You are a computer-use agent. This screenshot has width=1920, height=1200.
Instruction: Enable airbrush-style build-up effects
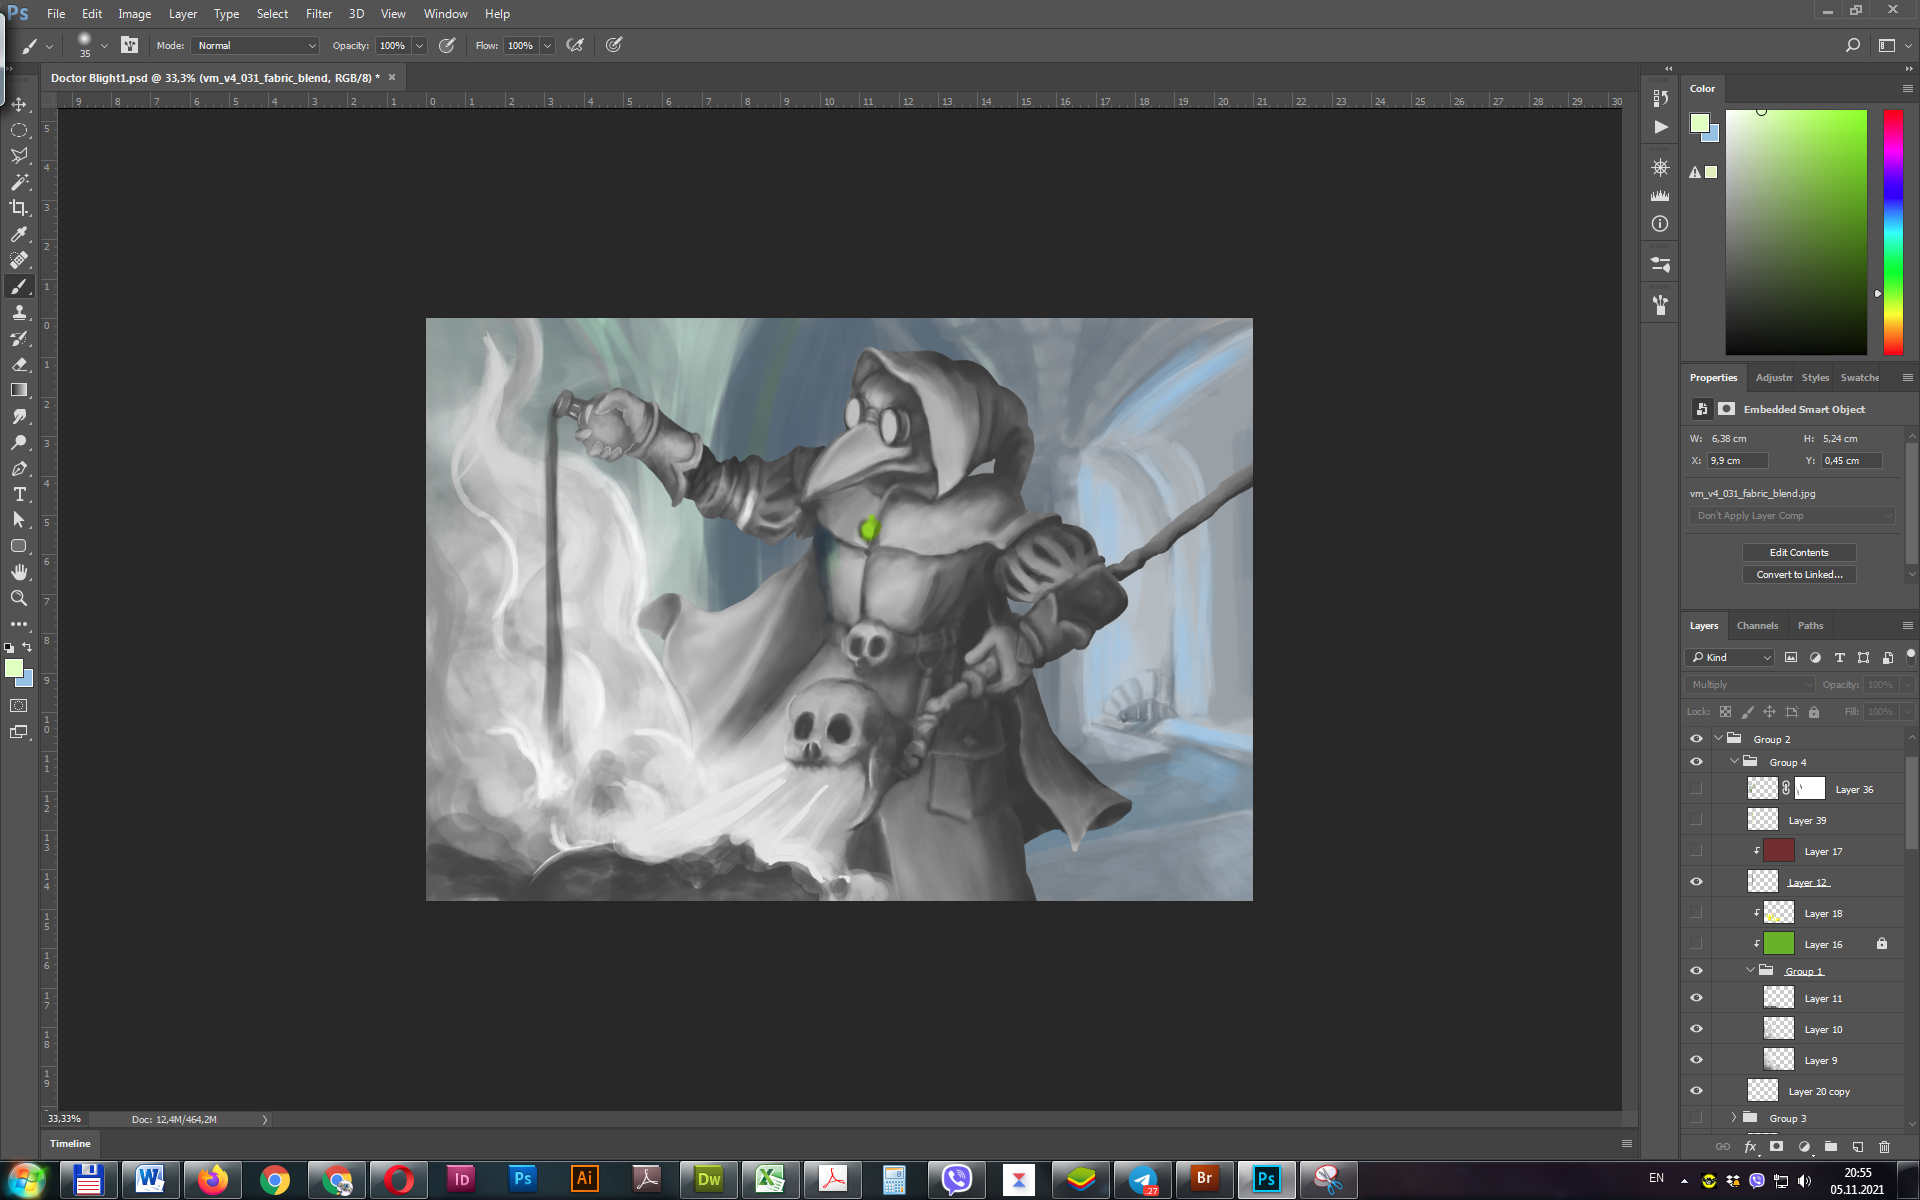tap(575, 45)
